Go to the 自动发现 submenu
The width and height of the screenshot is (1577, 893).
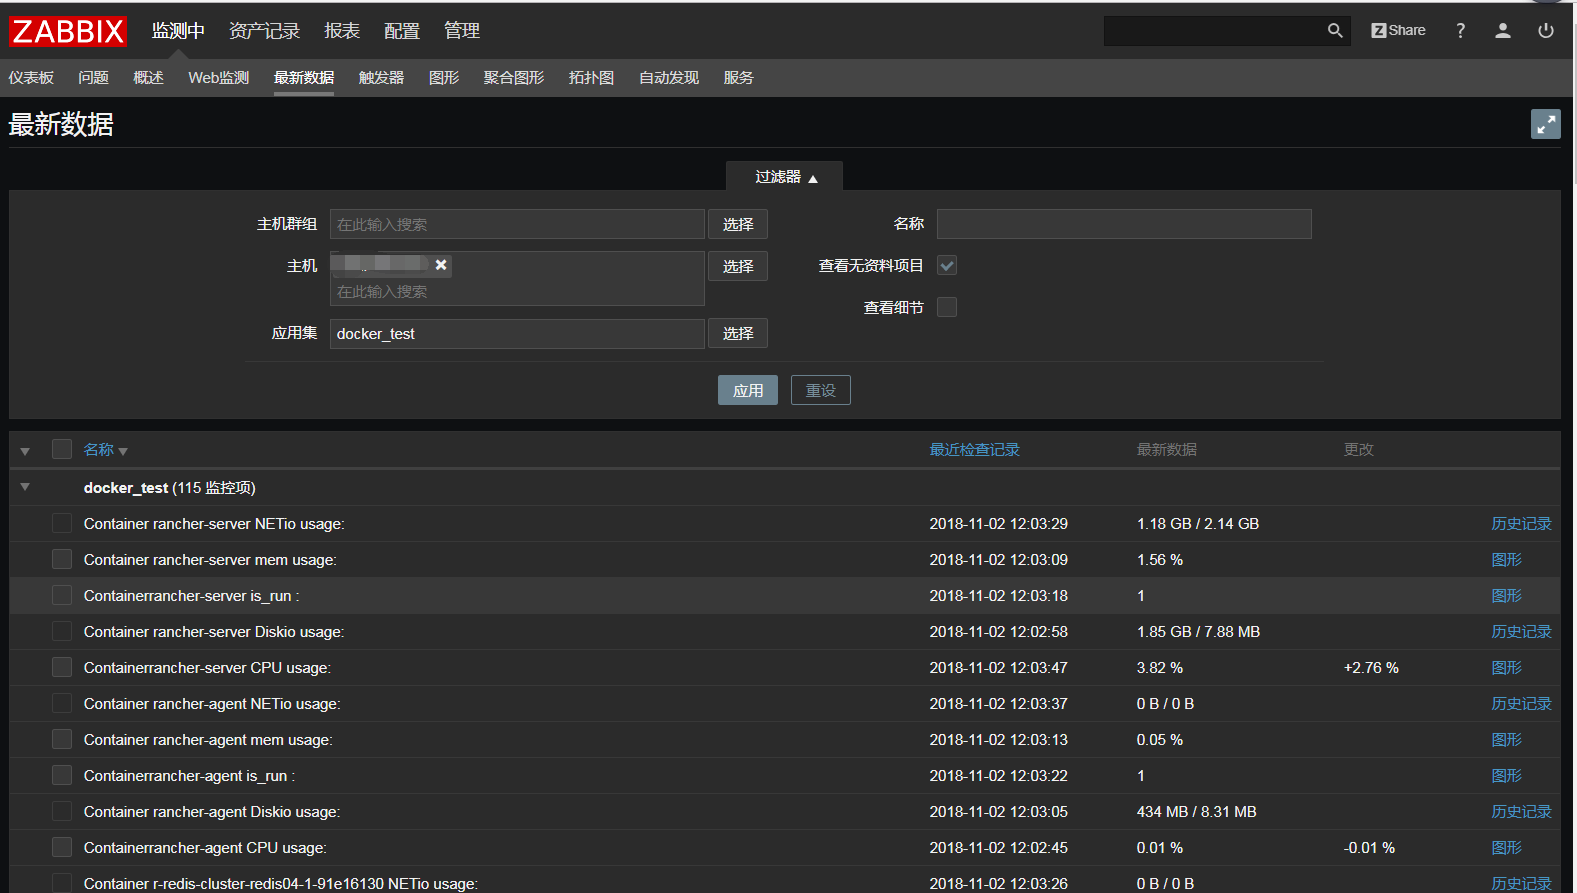click(669, 78)
